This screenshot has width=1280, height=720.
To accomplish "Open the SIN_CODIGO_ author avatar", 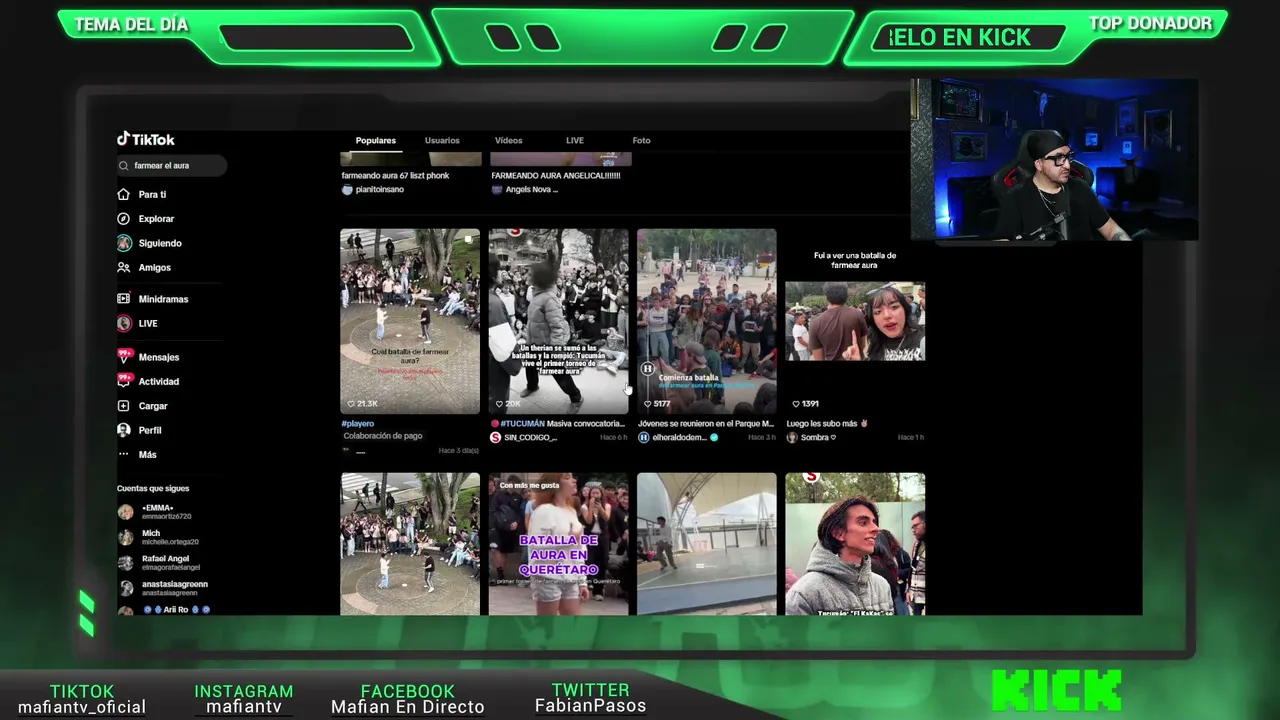I will pyautogui.click(x=495, y=438).
